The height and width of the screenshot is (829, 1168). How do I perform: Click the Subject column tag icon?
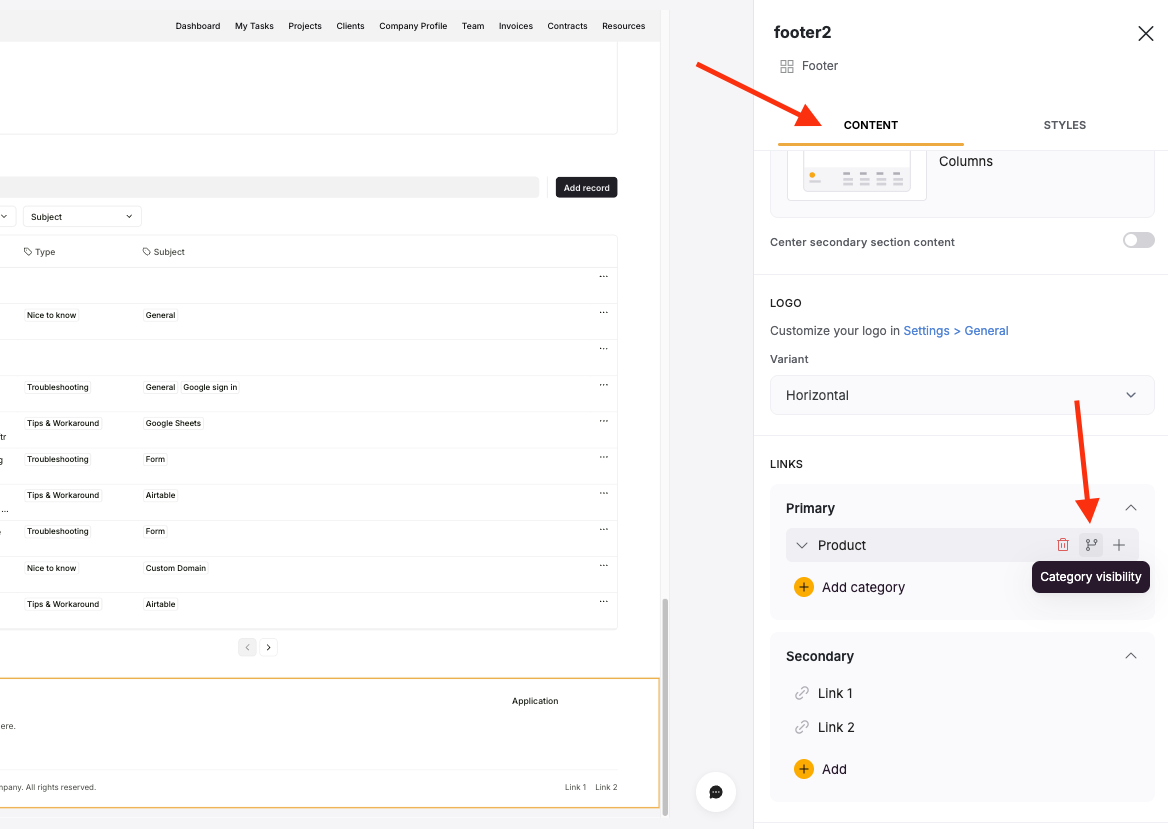[147, 252]
